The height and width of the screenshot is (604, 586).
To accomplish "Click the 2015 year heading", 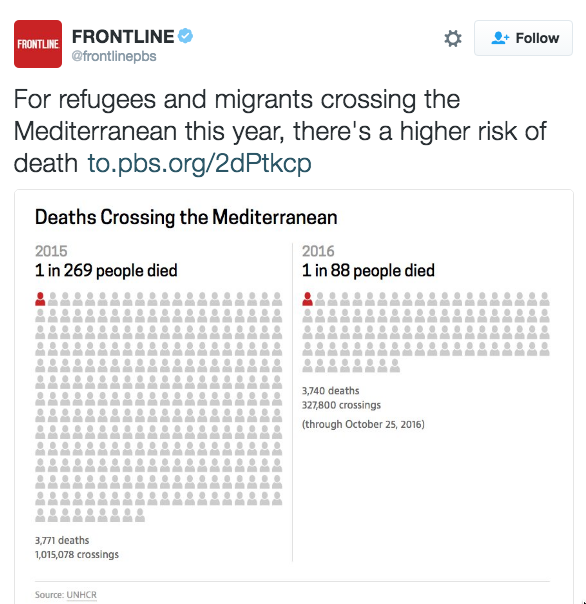I will tap(51, 251).
